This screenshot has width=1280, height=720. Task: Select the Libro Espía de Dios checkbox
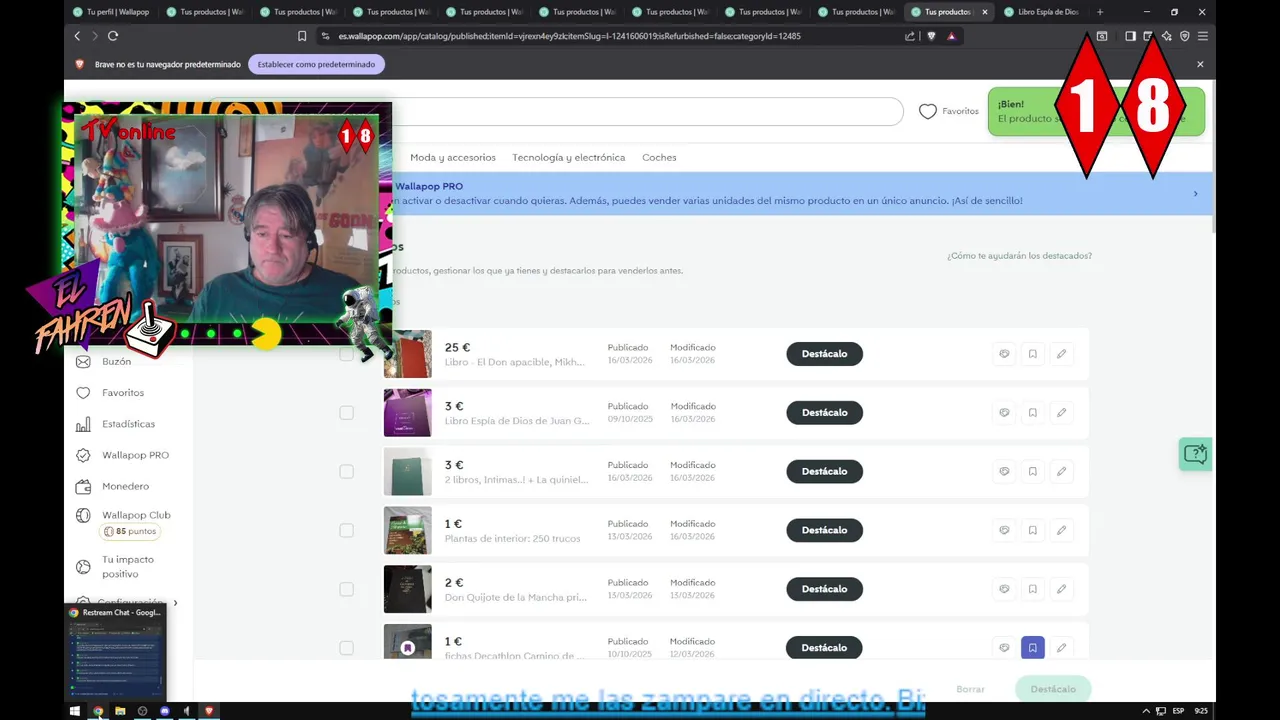(346, 413)
